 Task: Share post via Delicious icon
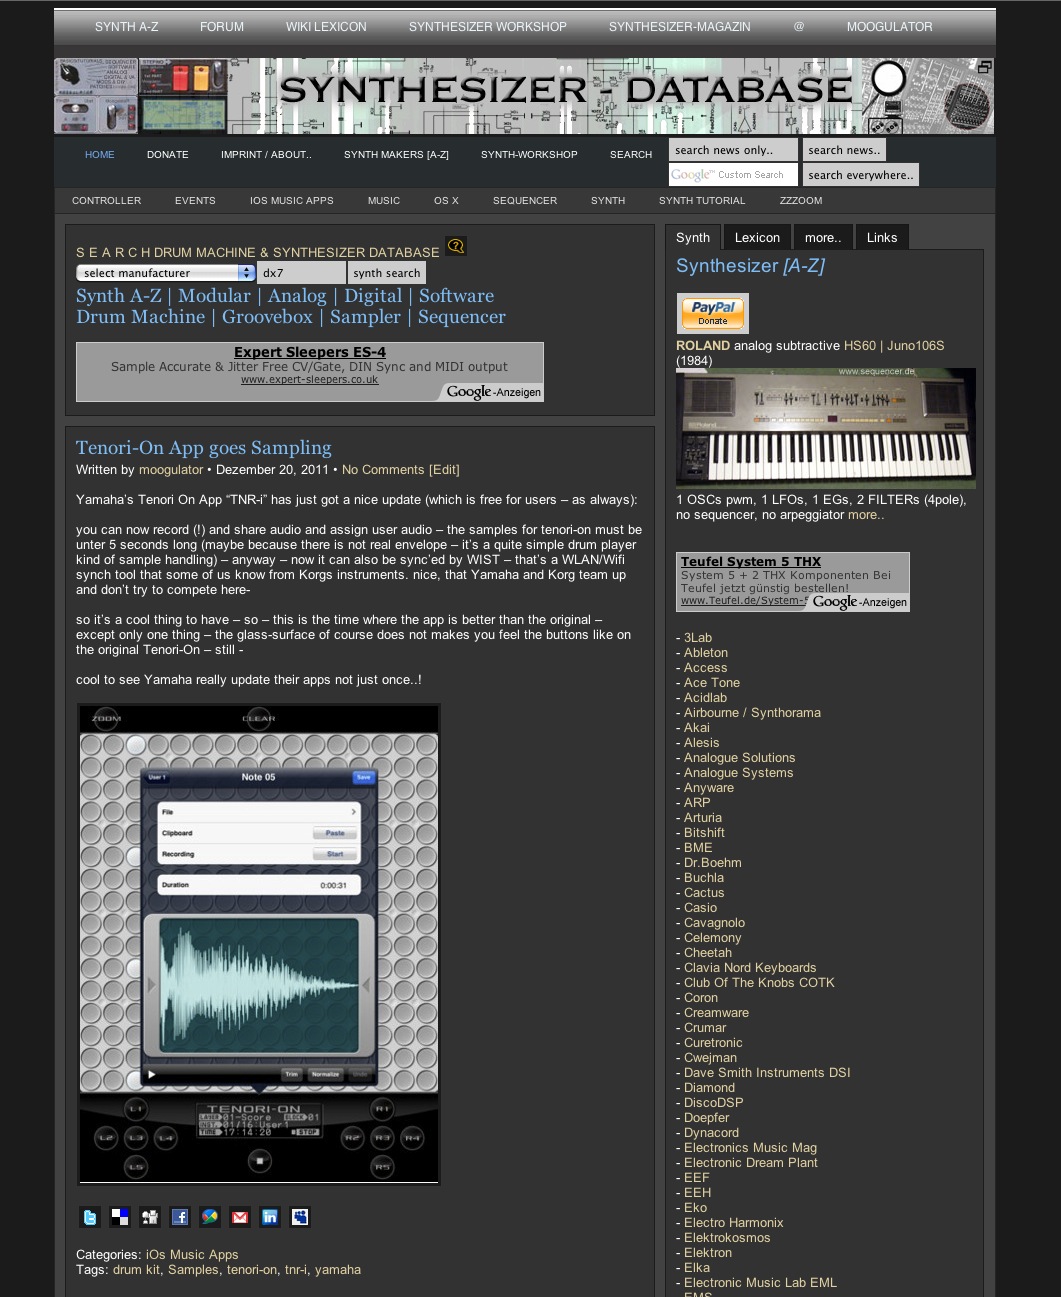(x=120, y=1217)
